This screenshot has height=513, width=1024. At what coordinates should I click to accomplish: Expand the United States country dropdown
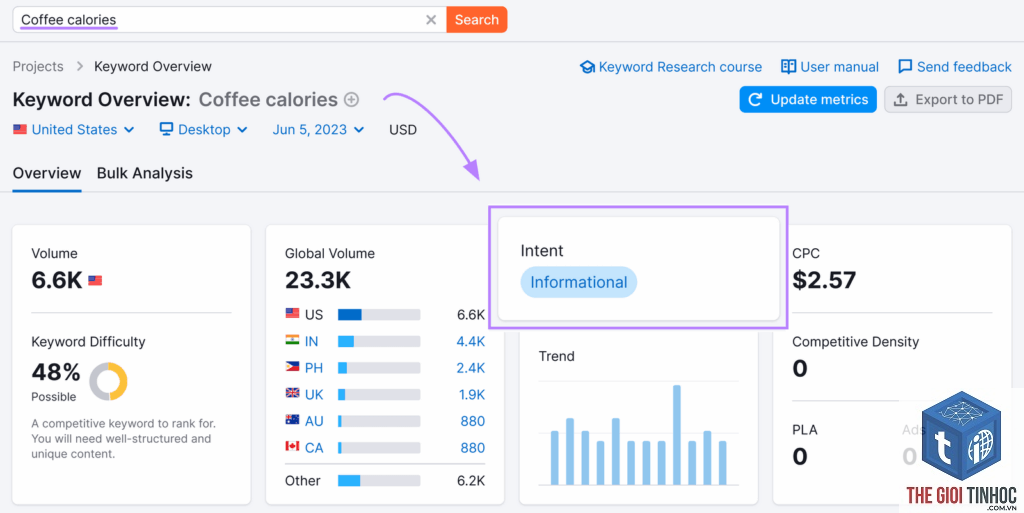[74, 129]
